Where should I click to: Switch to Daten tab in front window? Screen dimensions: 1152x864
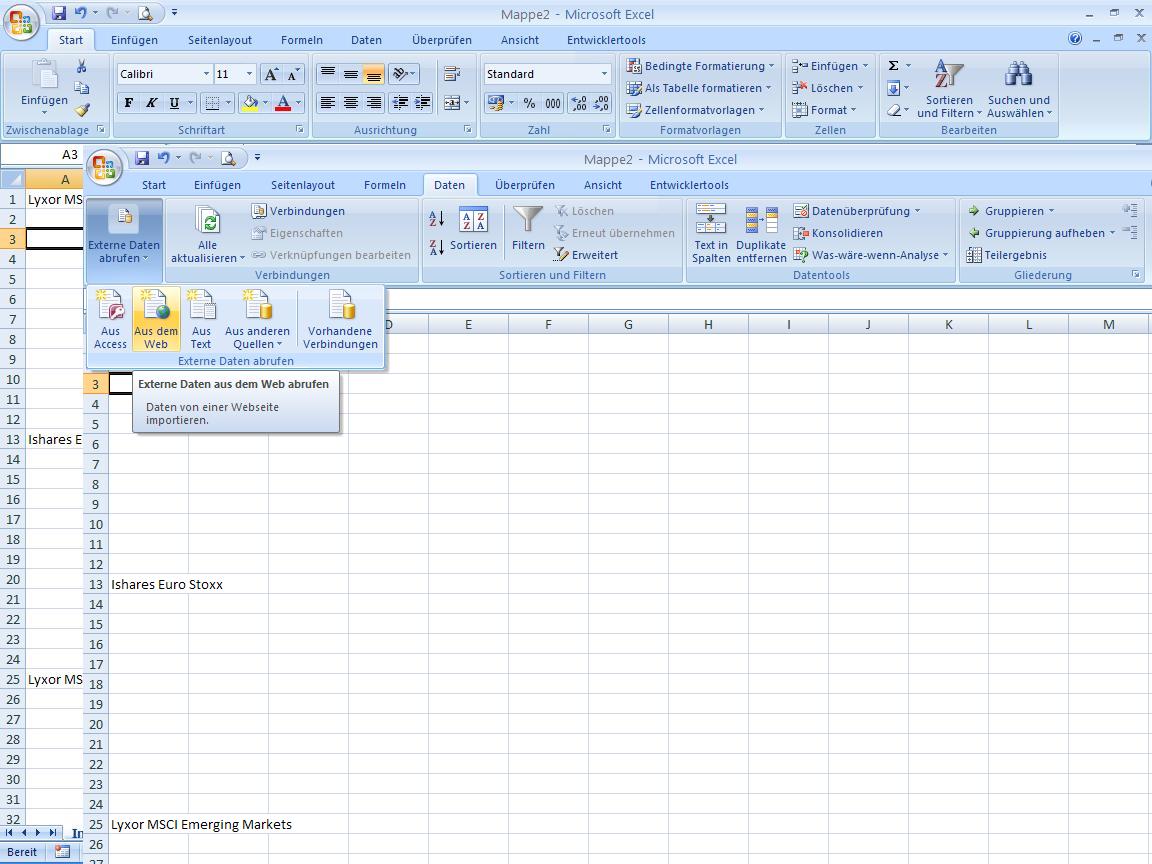pos(449,185)
